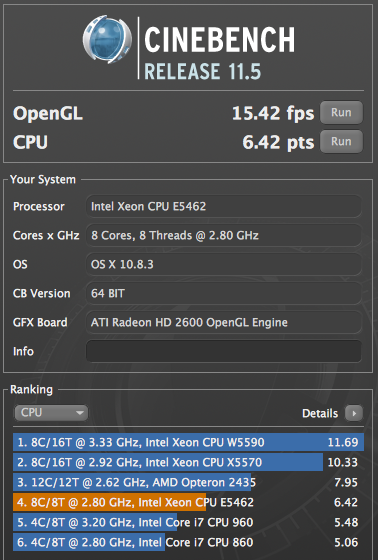Screen dimensions: 378x560
Task: Select ranking entry Core i7 860
Action: pyautogui.click(x=189, y=542)
